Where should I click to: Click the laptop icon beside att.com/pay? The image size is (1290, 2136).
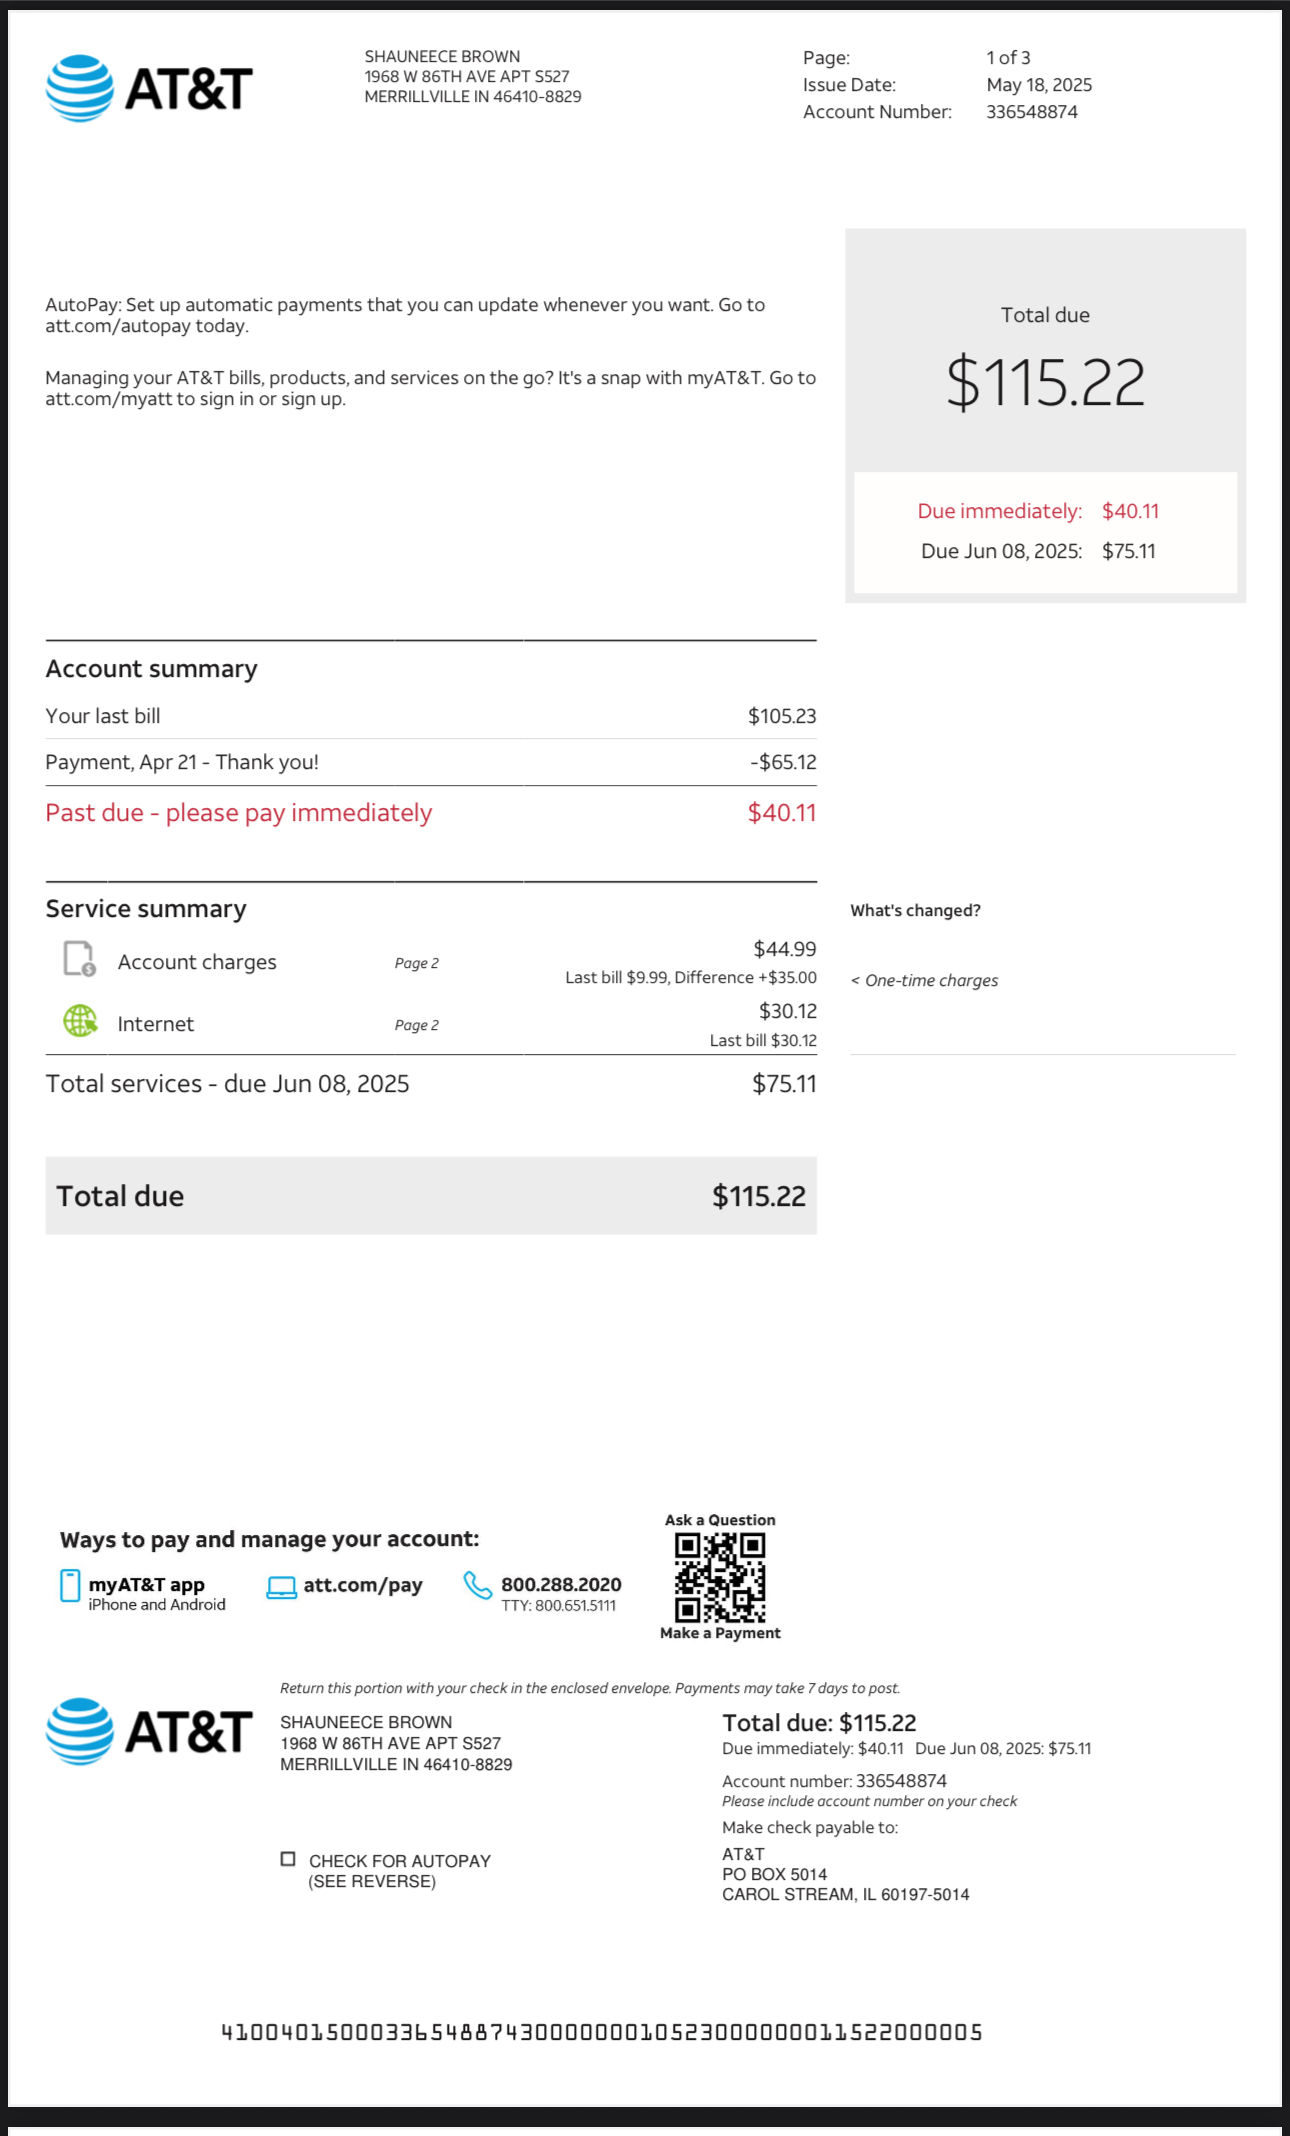[x=281, y=1588]
